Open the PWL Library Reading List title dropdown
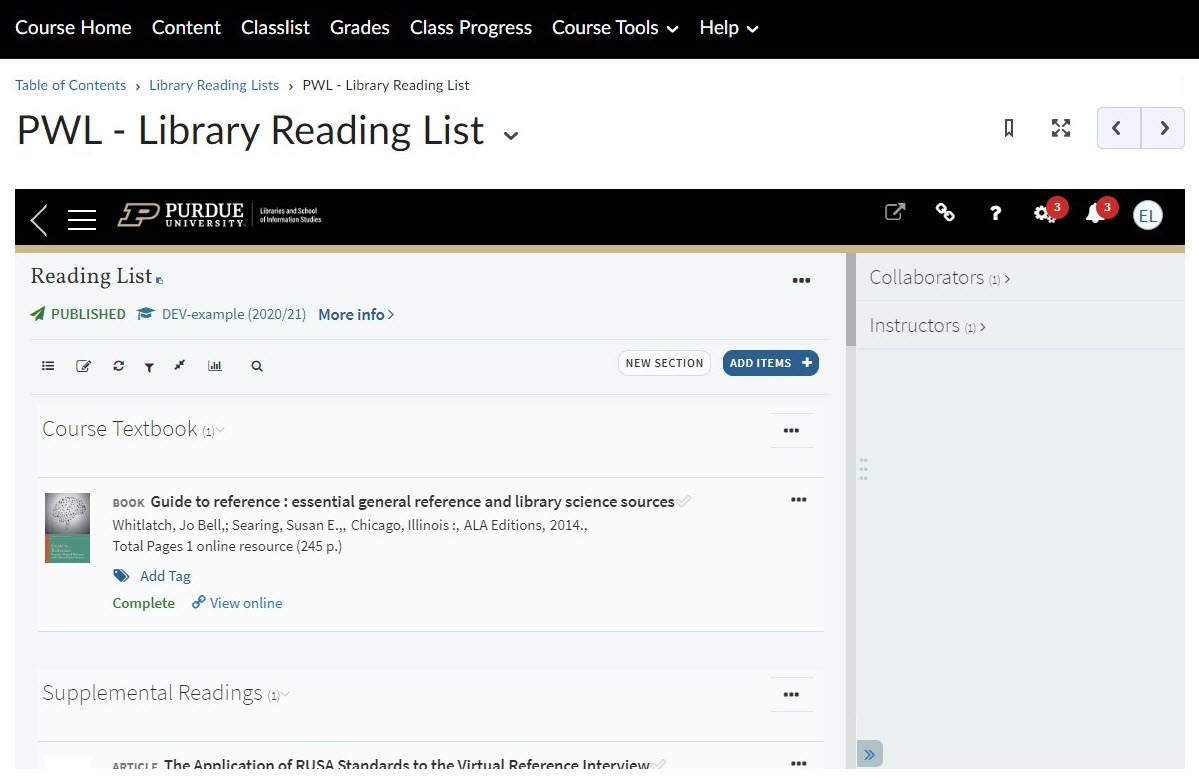This screenshot has height=782, width=1199. 510,135
